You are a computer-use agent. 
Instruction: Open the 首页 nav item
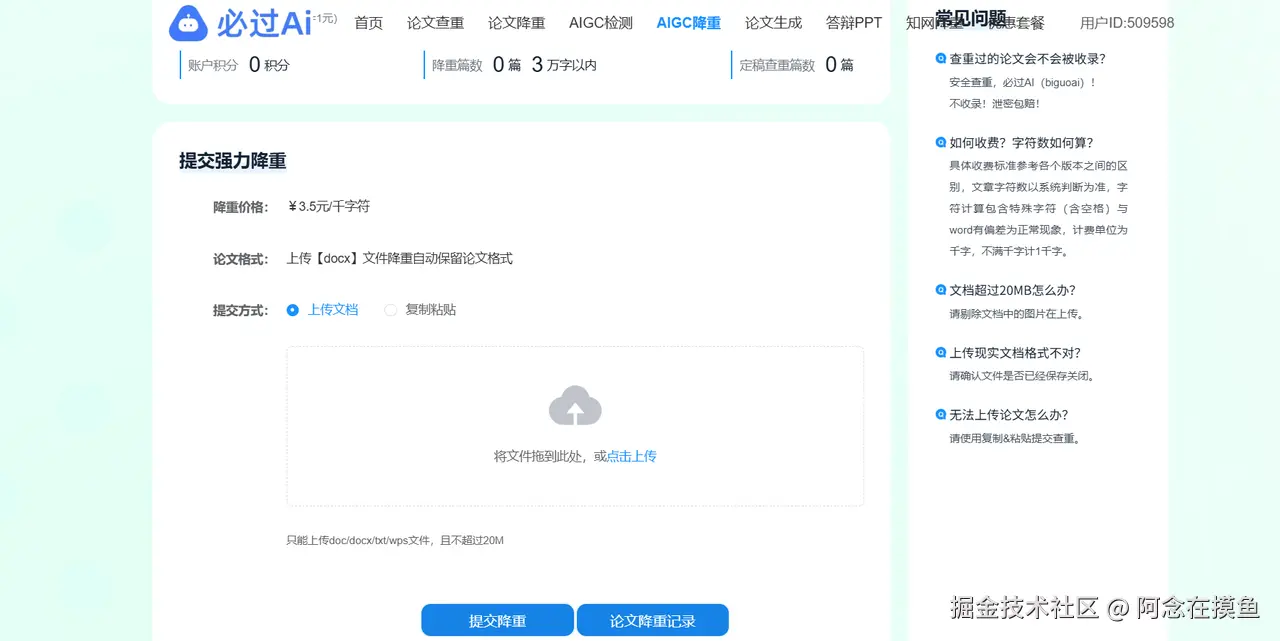(369, 23)
